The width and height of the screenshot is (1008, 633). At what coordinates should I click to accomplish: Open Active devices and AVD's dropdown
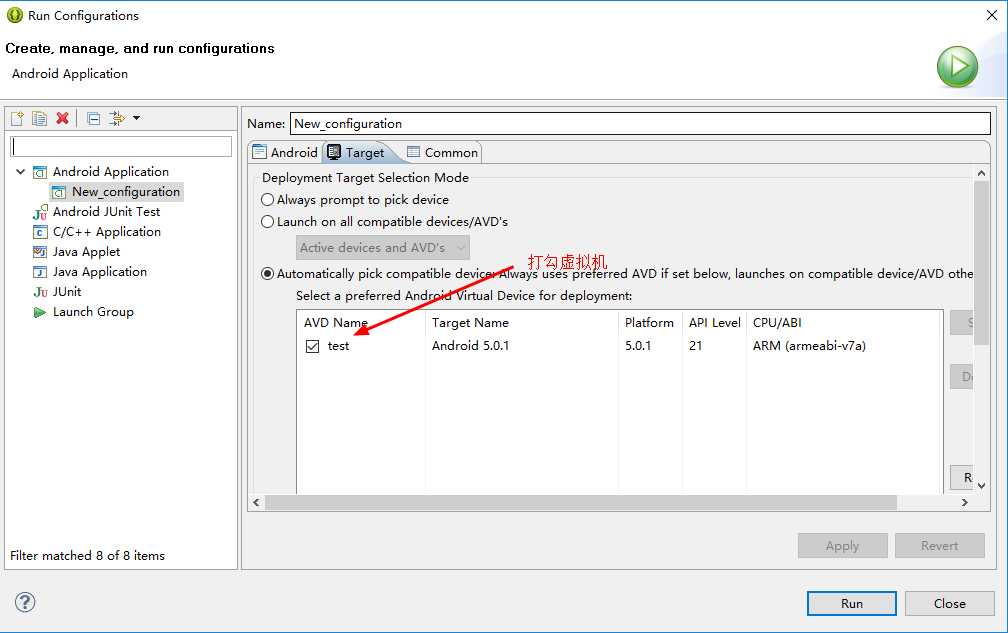(383, 248)
